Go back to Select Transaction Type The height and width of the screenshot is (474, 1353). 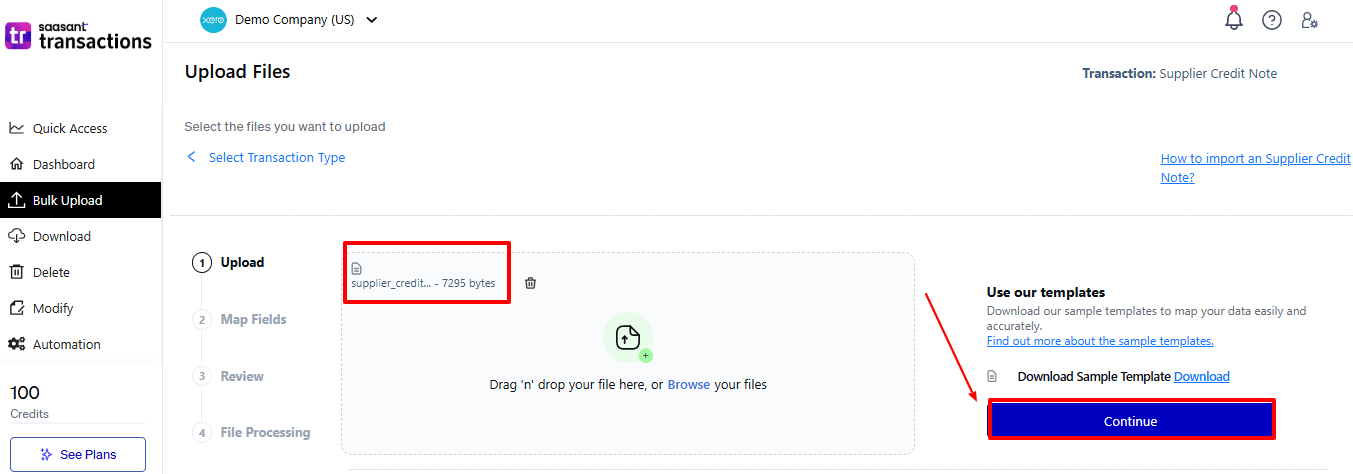(x=276, y=157)
